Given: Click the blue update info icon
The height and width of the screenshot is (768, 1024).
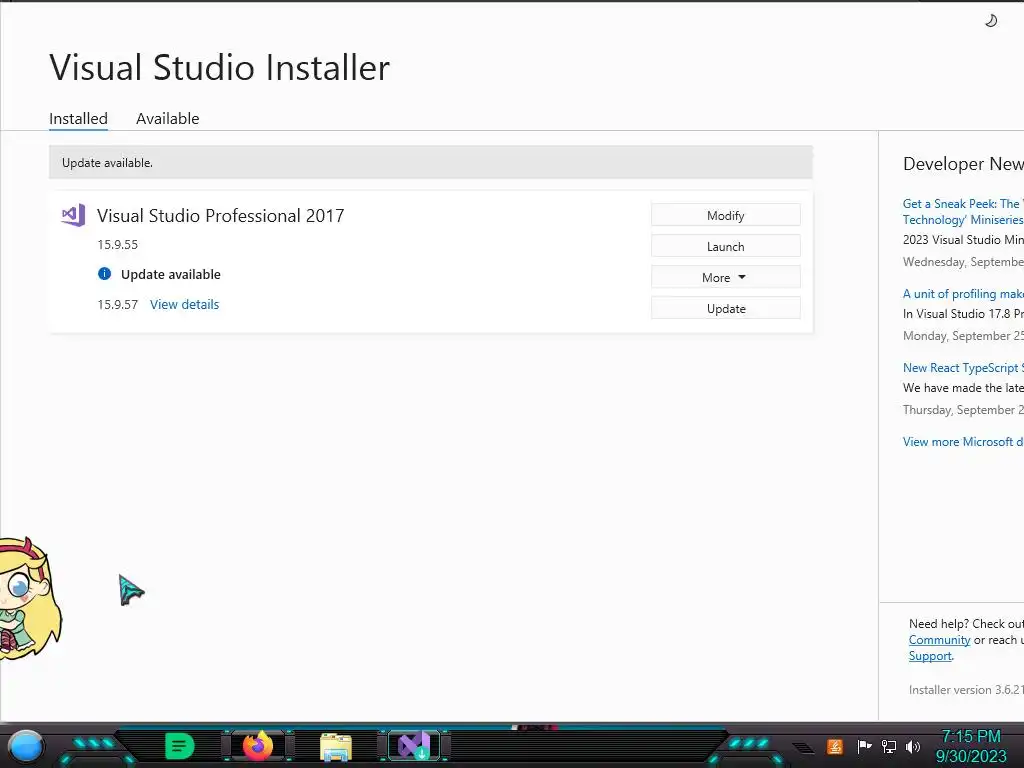Looking at the screenshot, I should pos(104,274).
